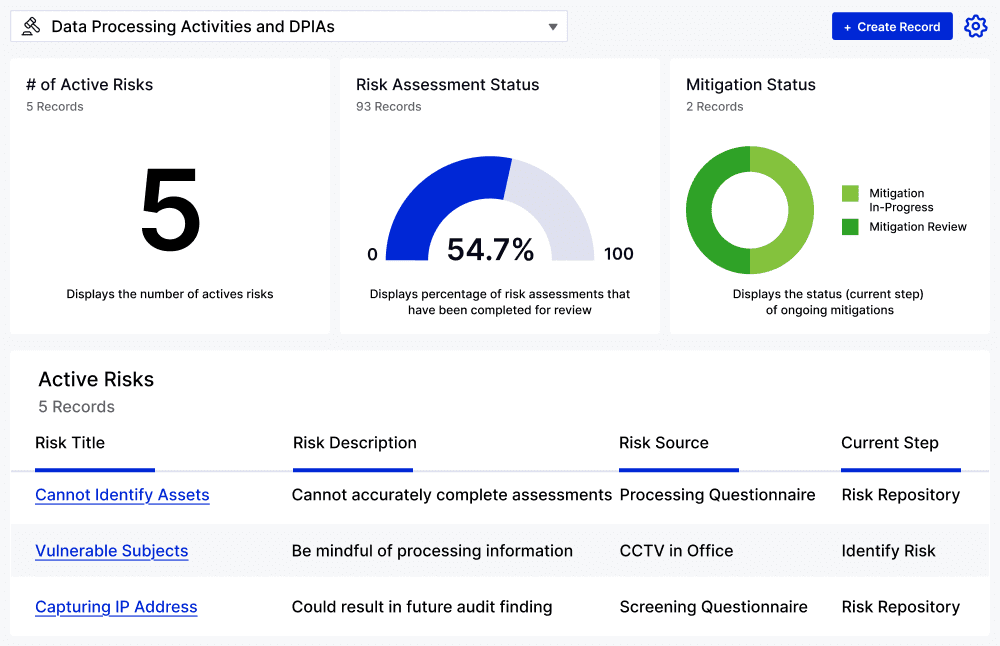Select the Current Step column header
Image resolution: width=1000 pixels, height=646 pixels.
pyautogui.click(x=889, y=443)
